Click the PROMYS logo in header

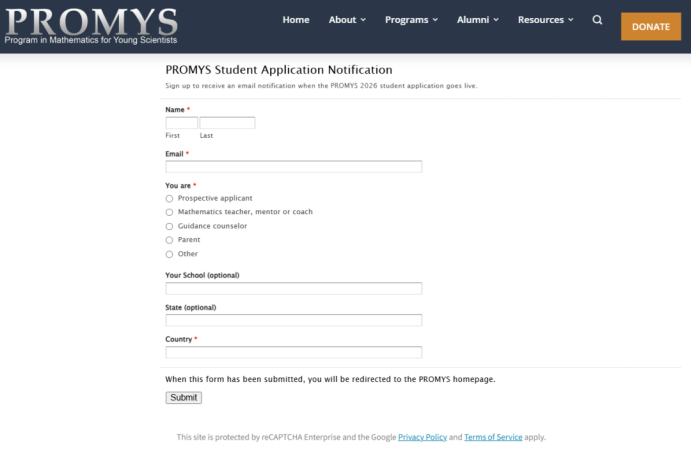click(92, 26)
